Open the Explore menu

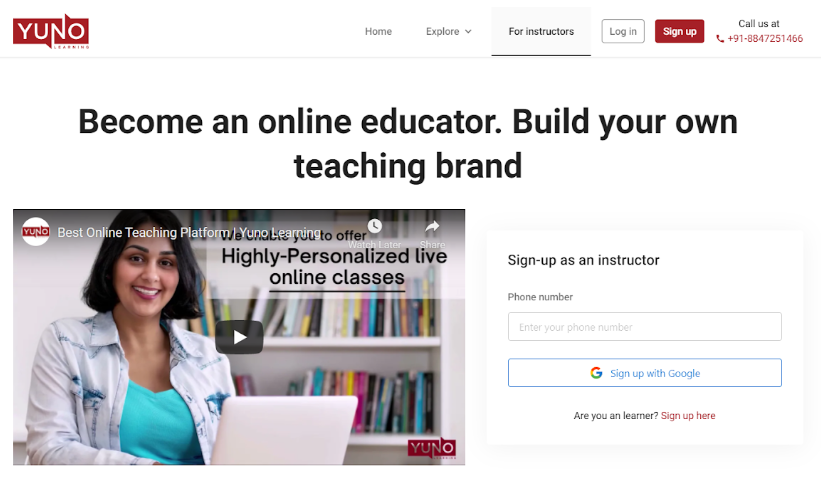coord(449,31)
